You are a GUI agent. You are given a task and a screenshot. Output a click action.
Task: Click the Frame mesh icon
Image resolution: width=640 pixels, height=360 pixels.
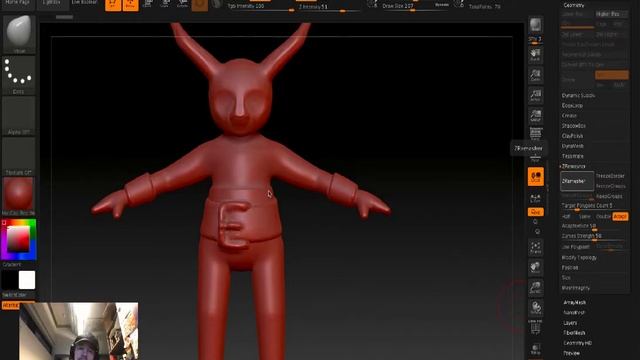(x=536, y=248)
